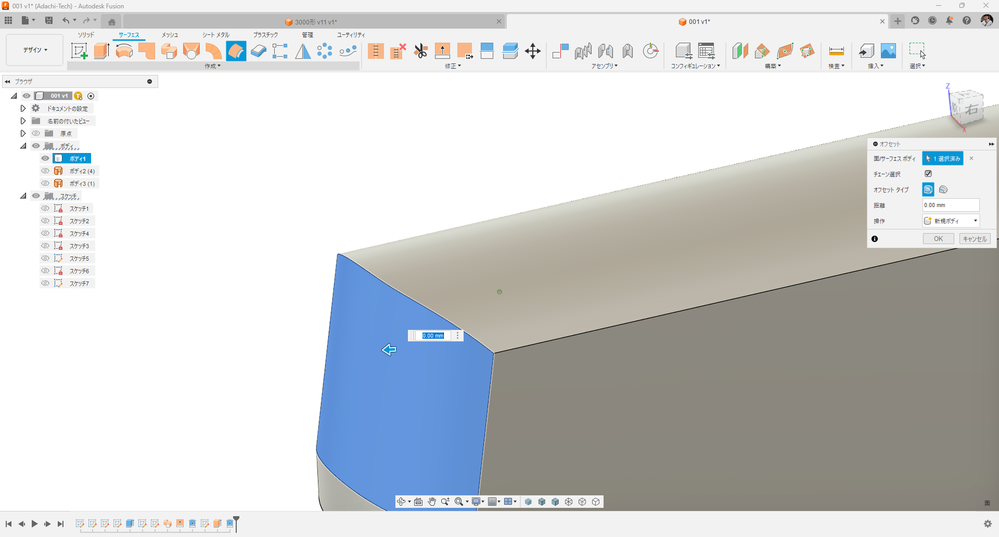999x537 pixels.
Task: Click the Pan hand navigation tool
Action: pos(432,502)
